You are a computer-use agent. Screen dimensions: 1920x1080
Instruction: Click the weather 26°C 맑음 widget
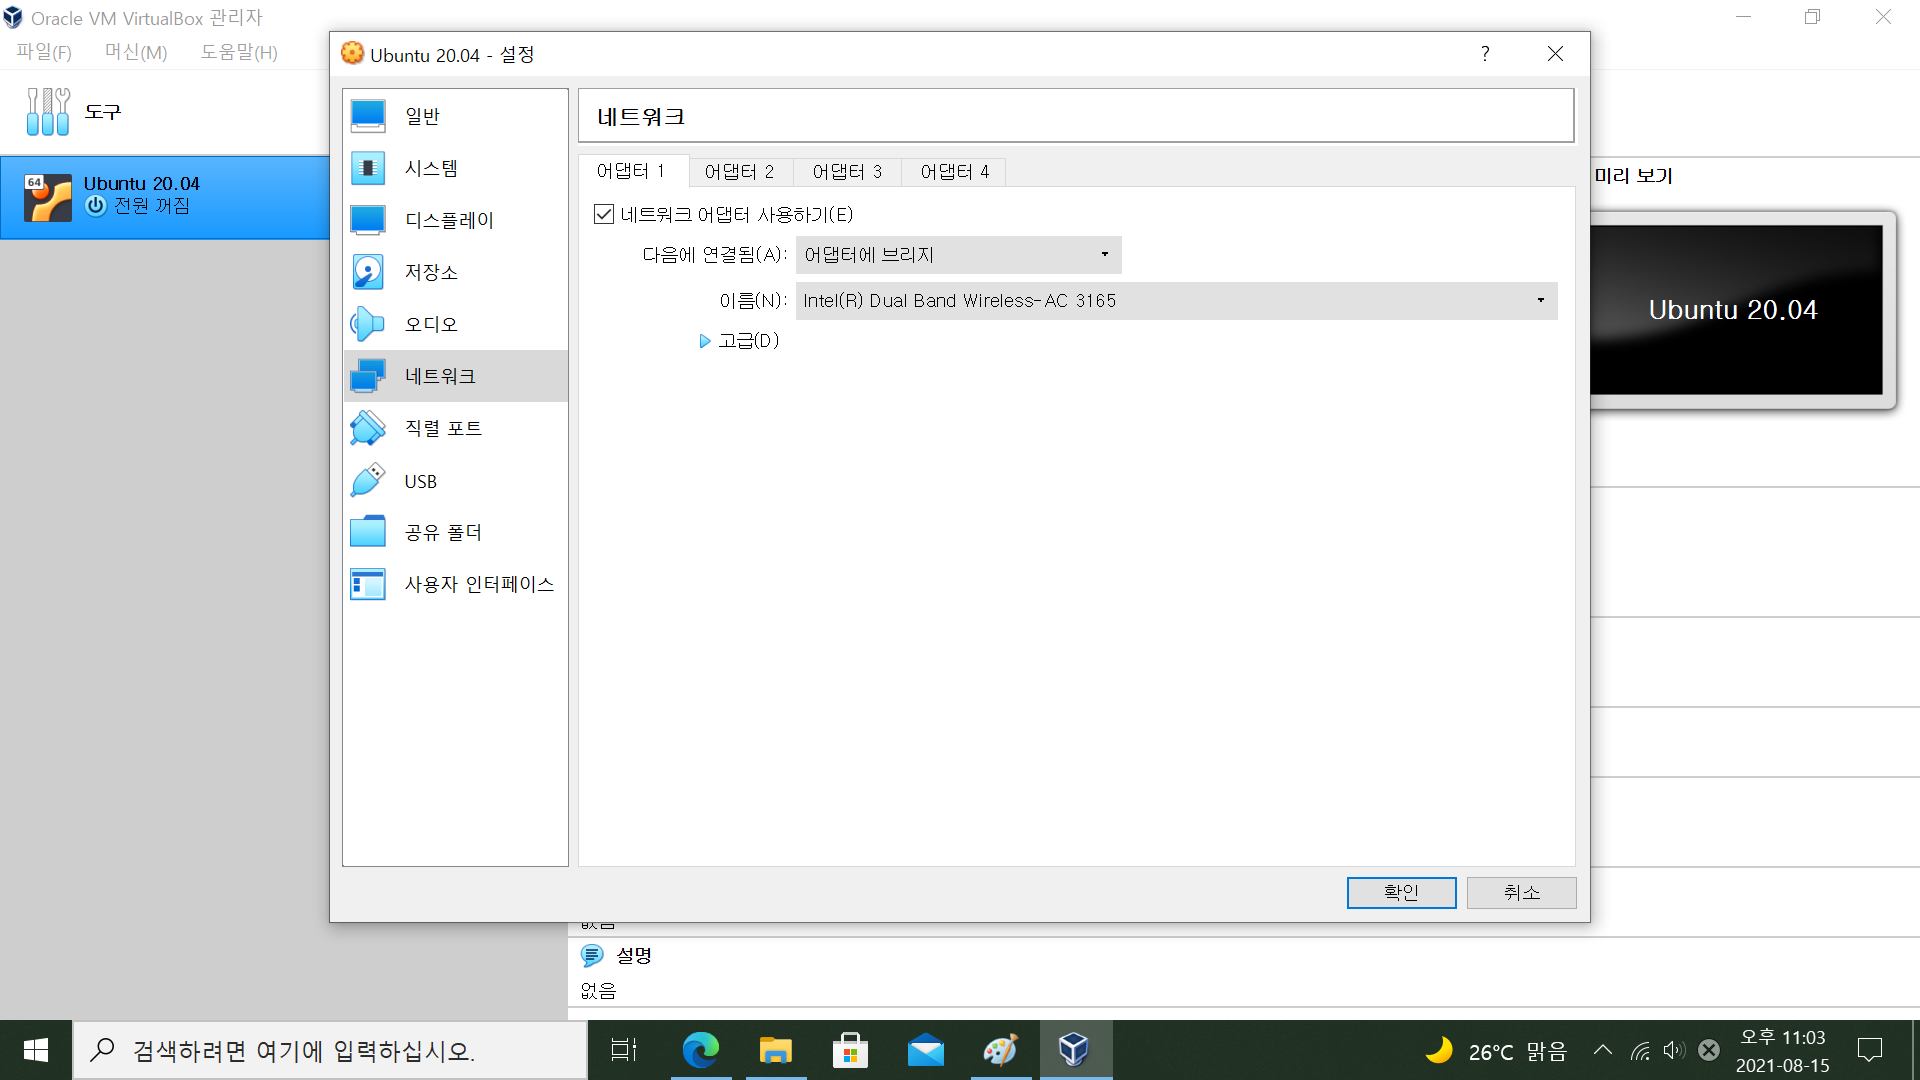pos(1496,1051)
